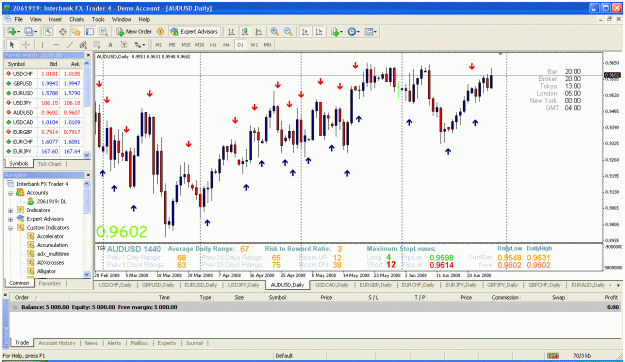Click the yellow diamond MetaEditor icon
This screenshot has height=362, width=625.
point(160,31)
